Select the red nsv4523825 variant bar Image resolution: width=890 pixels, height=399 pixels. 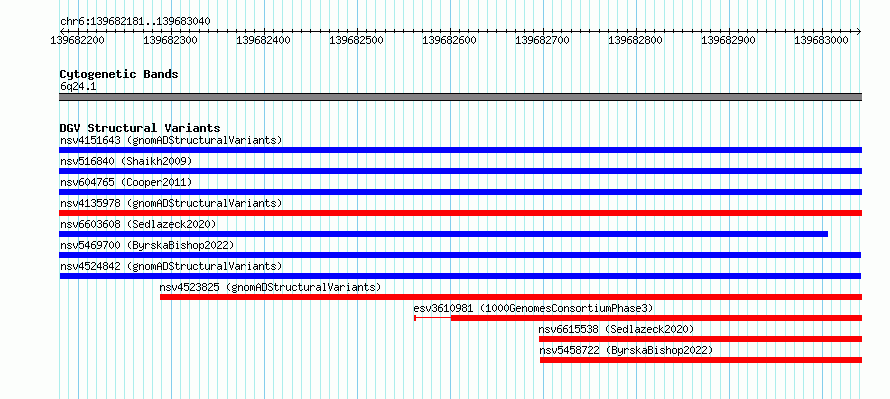point(511,297)
